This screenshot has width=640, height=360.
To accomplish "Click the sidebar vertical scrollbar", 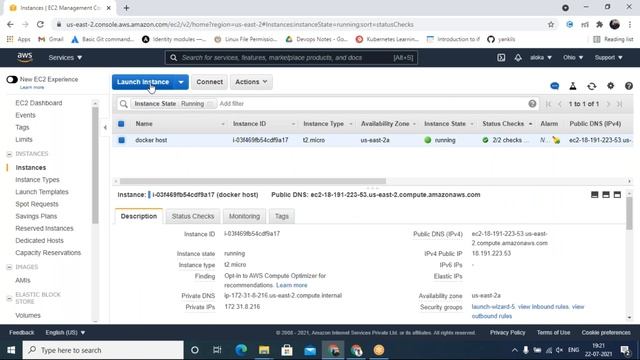I will (95, 165).
